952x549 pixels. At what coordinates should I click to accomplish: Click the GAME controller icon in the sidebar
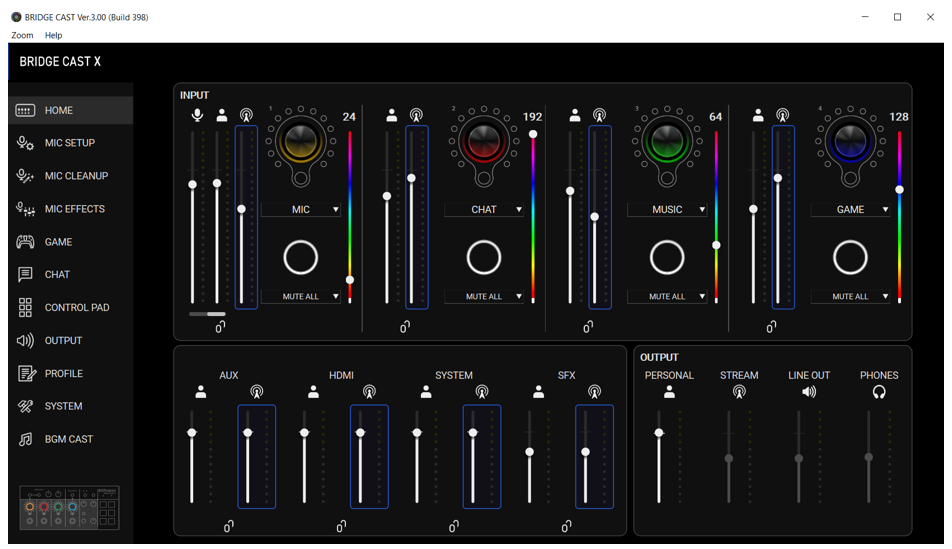click(x=25, y=242)
